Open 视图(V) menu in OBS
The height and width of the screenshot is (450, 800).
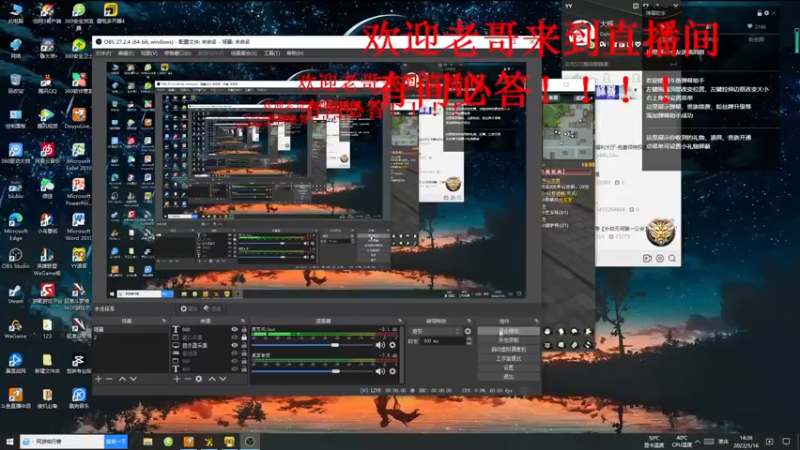149,53
